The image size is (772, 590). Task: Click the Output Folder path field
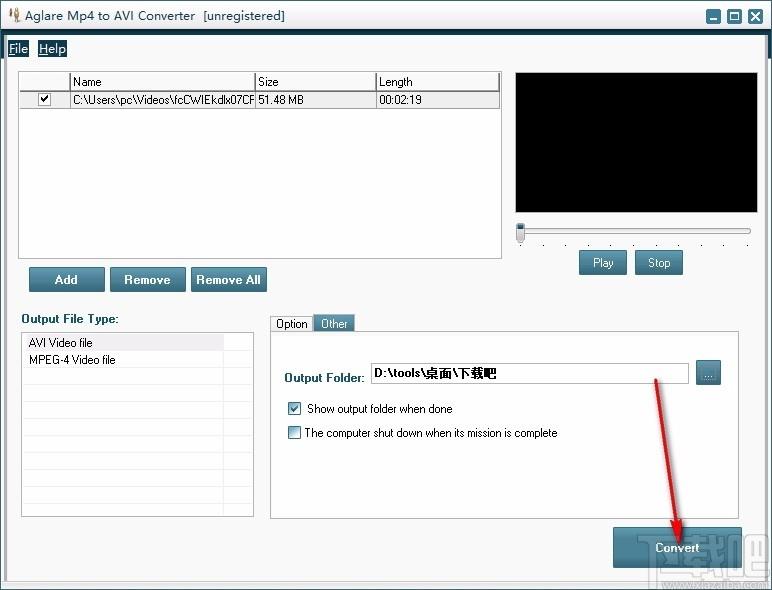(530, 373)
